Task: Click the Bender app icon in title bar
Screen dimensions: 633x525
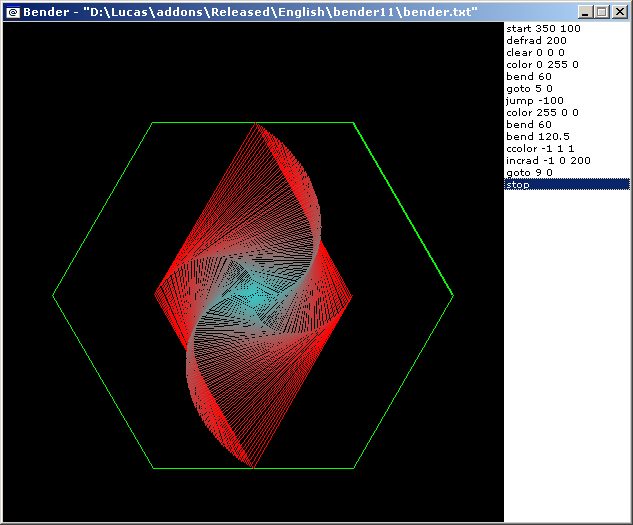Action: pos(13,12)
